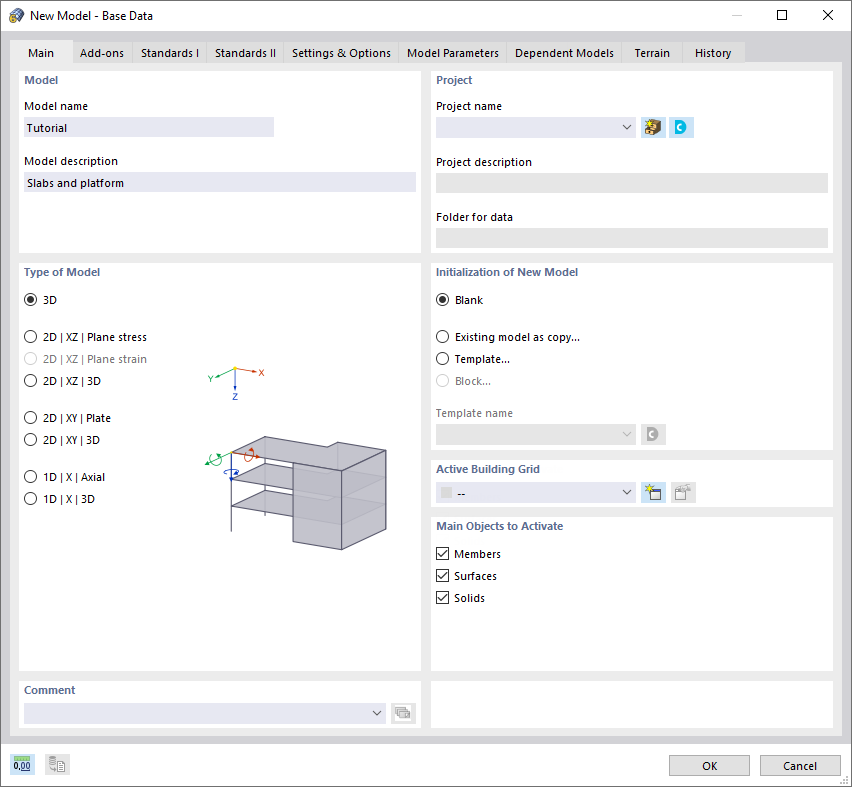The height and width of the screenshot is (787, 852).
Task: Confirm the dialog with OK
Action: click(x=709, y=765)
